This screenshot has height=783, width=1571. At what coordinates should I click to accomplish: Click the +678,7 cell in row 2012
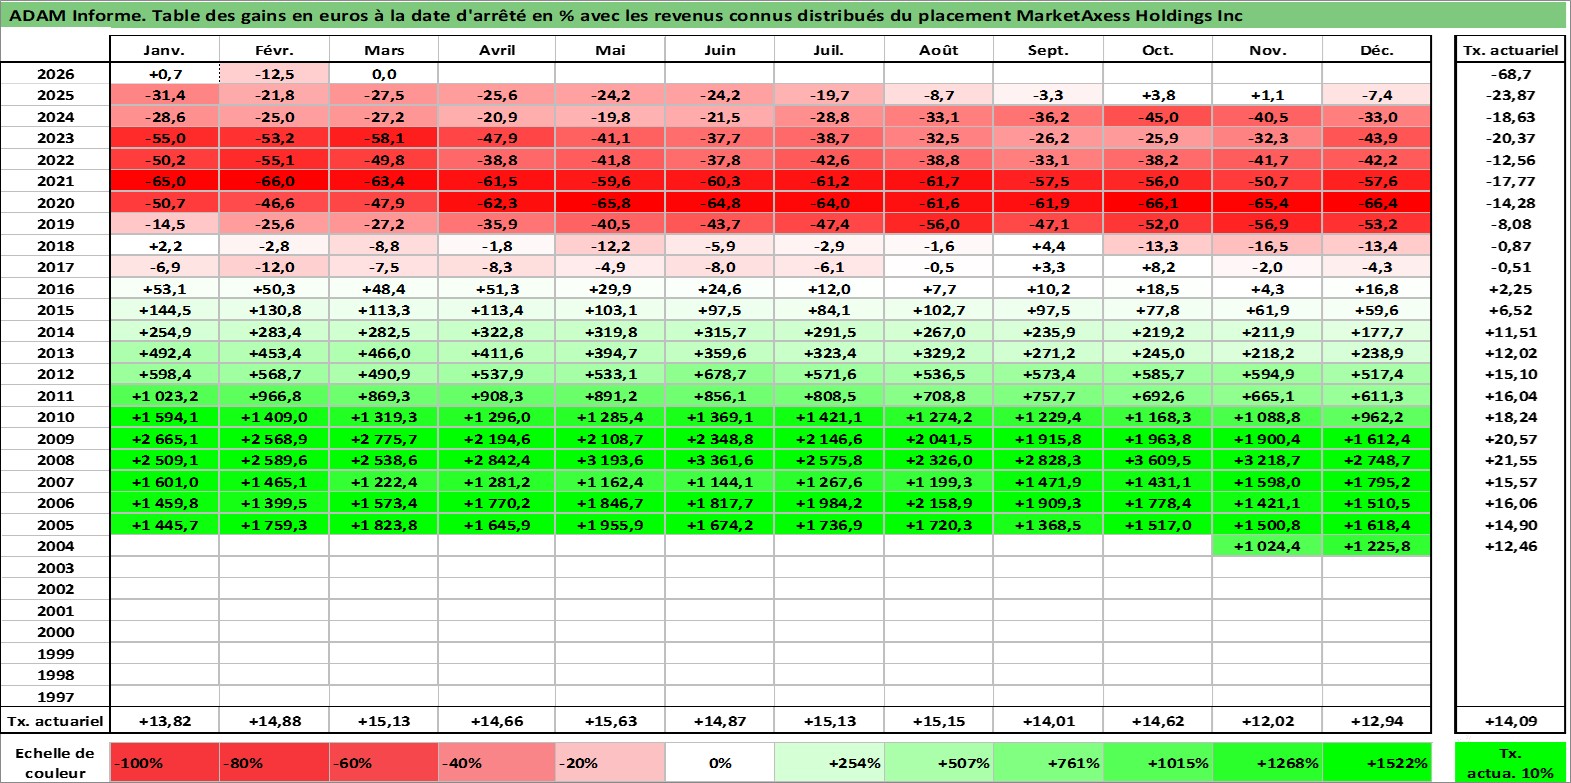[x=720, y=374]
